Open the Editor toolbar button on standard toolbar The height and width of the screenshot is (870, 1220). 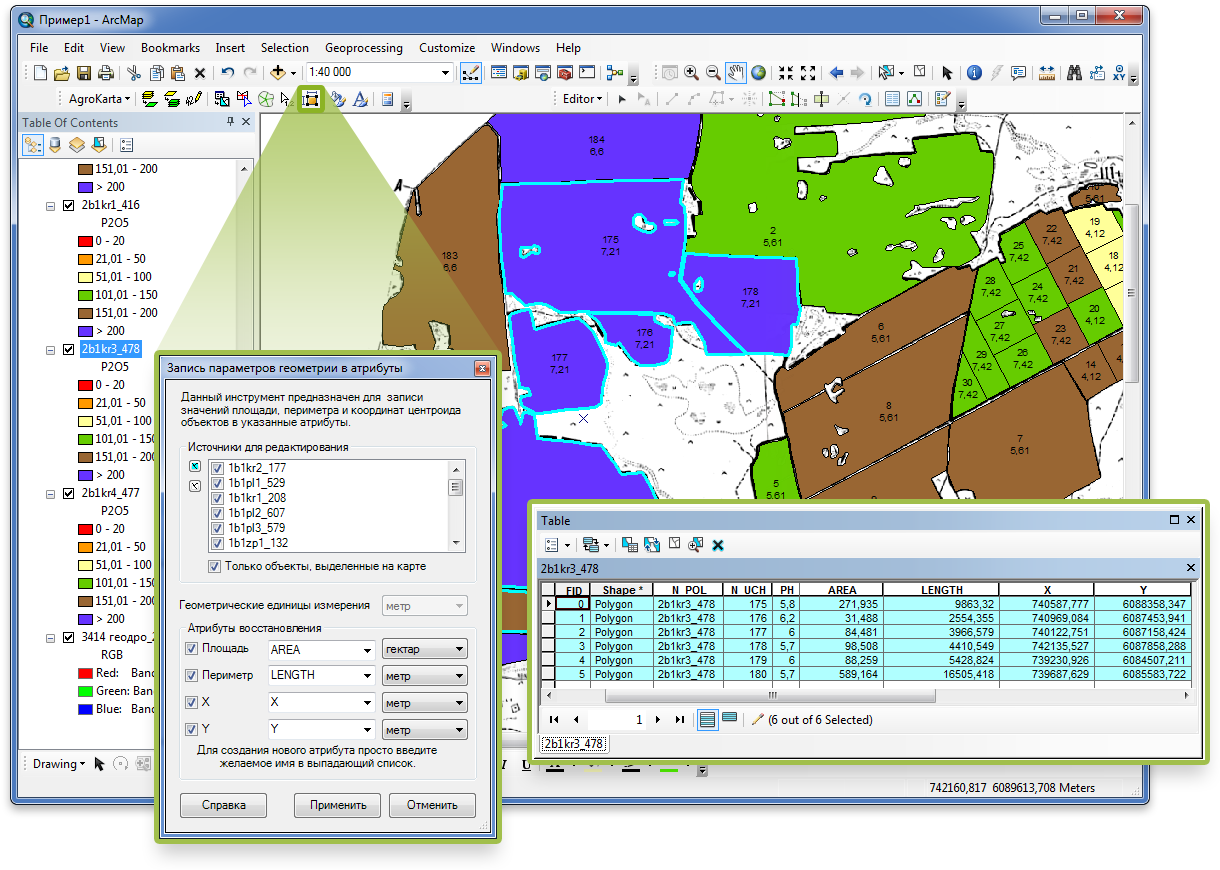[470, 73]
